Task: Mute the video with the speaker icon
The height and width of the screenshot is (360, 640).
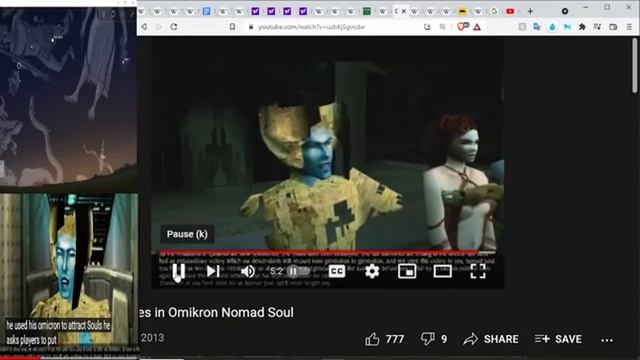Action: tap(247, 271)
